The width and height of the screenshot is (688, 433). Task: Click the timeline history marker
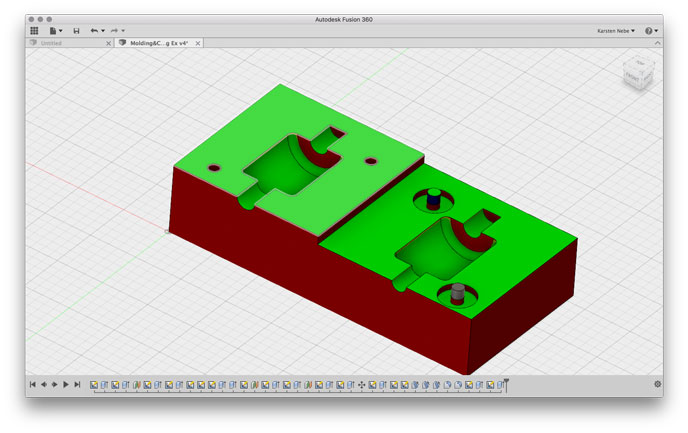[506, 385]
